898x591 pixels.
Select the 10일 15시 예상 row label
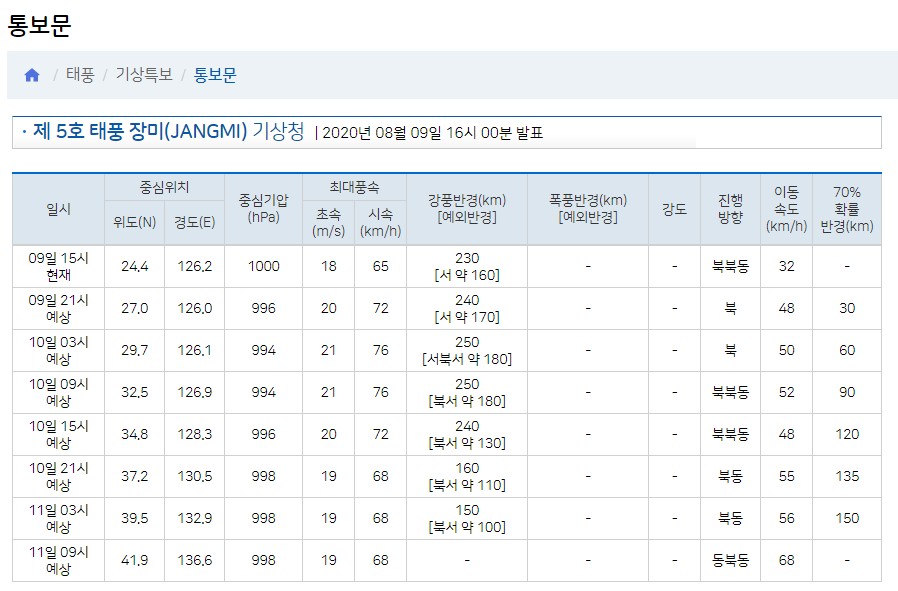coord(58,434)
